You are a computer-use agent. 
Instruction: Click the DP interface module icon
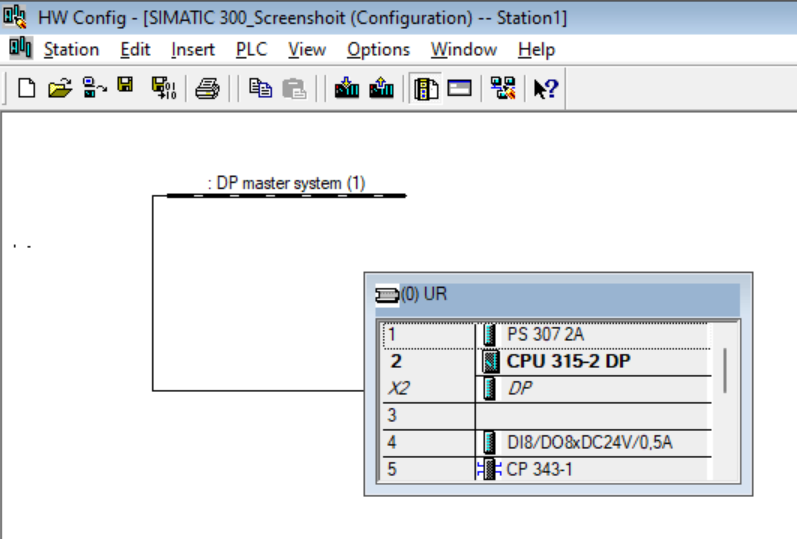tap(489, 388)
